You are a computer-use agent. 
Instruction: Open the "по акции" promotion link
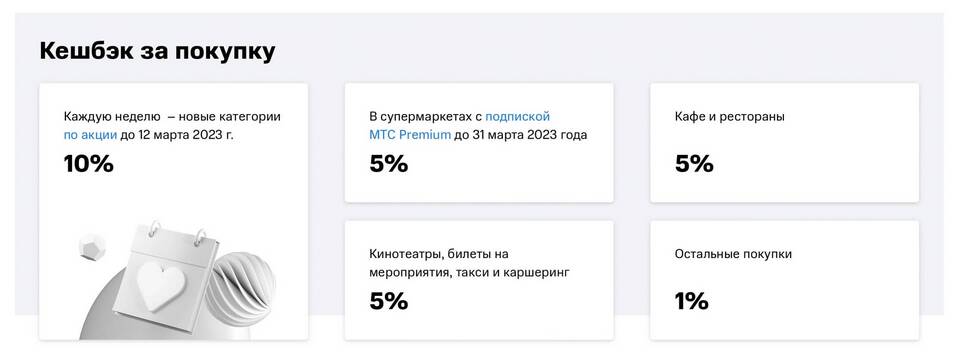(90, 135)
